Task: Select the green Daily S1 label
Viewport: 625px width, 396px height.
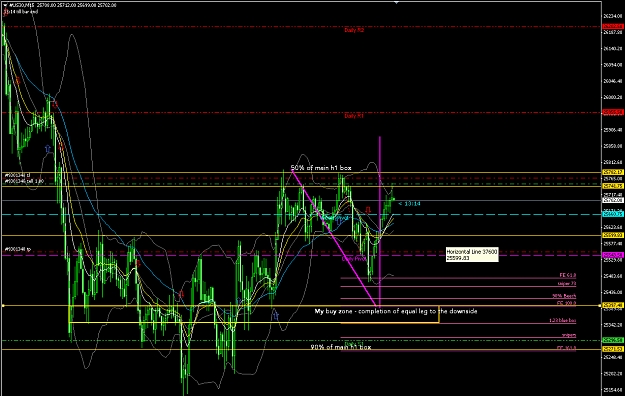Action: (x=354, y=344)
